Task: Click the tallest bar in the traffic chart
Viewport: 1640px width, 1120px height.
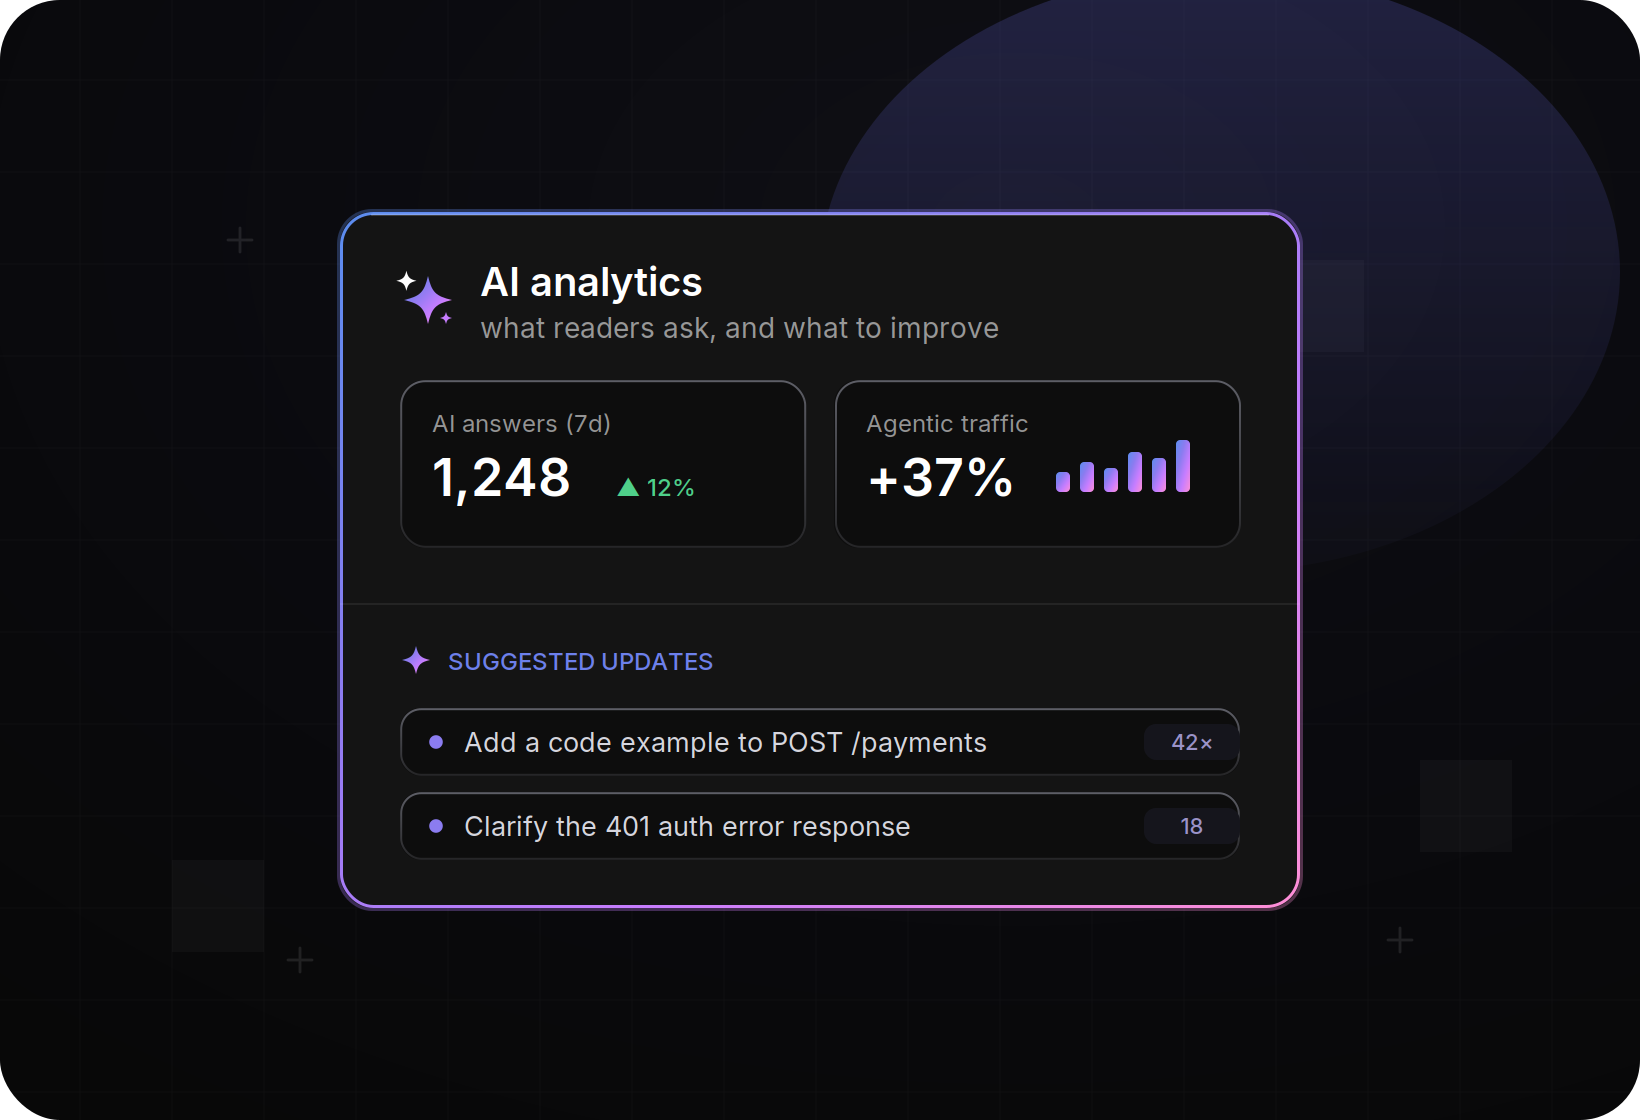Action: pyautogui.click(x=1183, y=466)
